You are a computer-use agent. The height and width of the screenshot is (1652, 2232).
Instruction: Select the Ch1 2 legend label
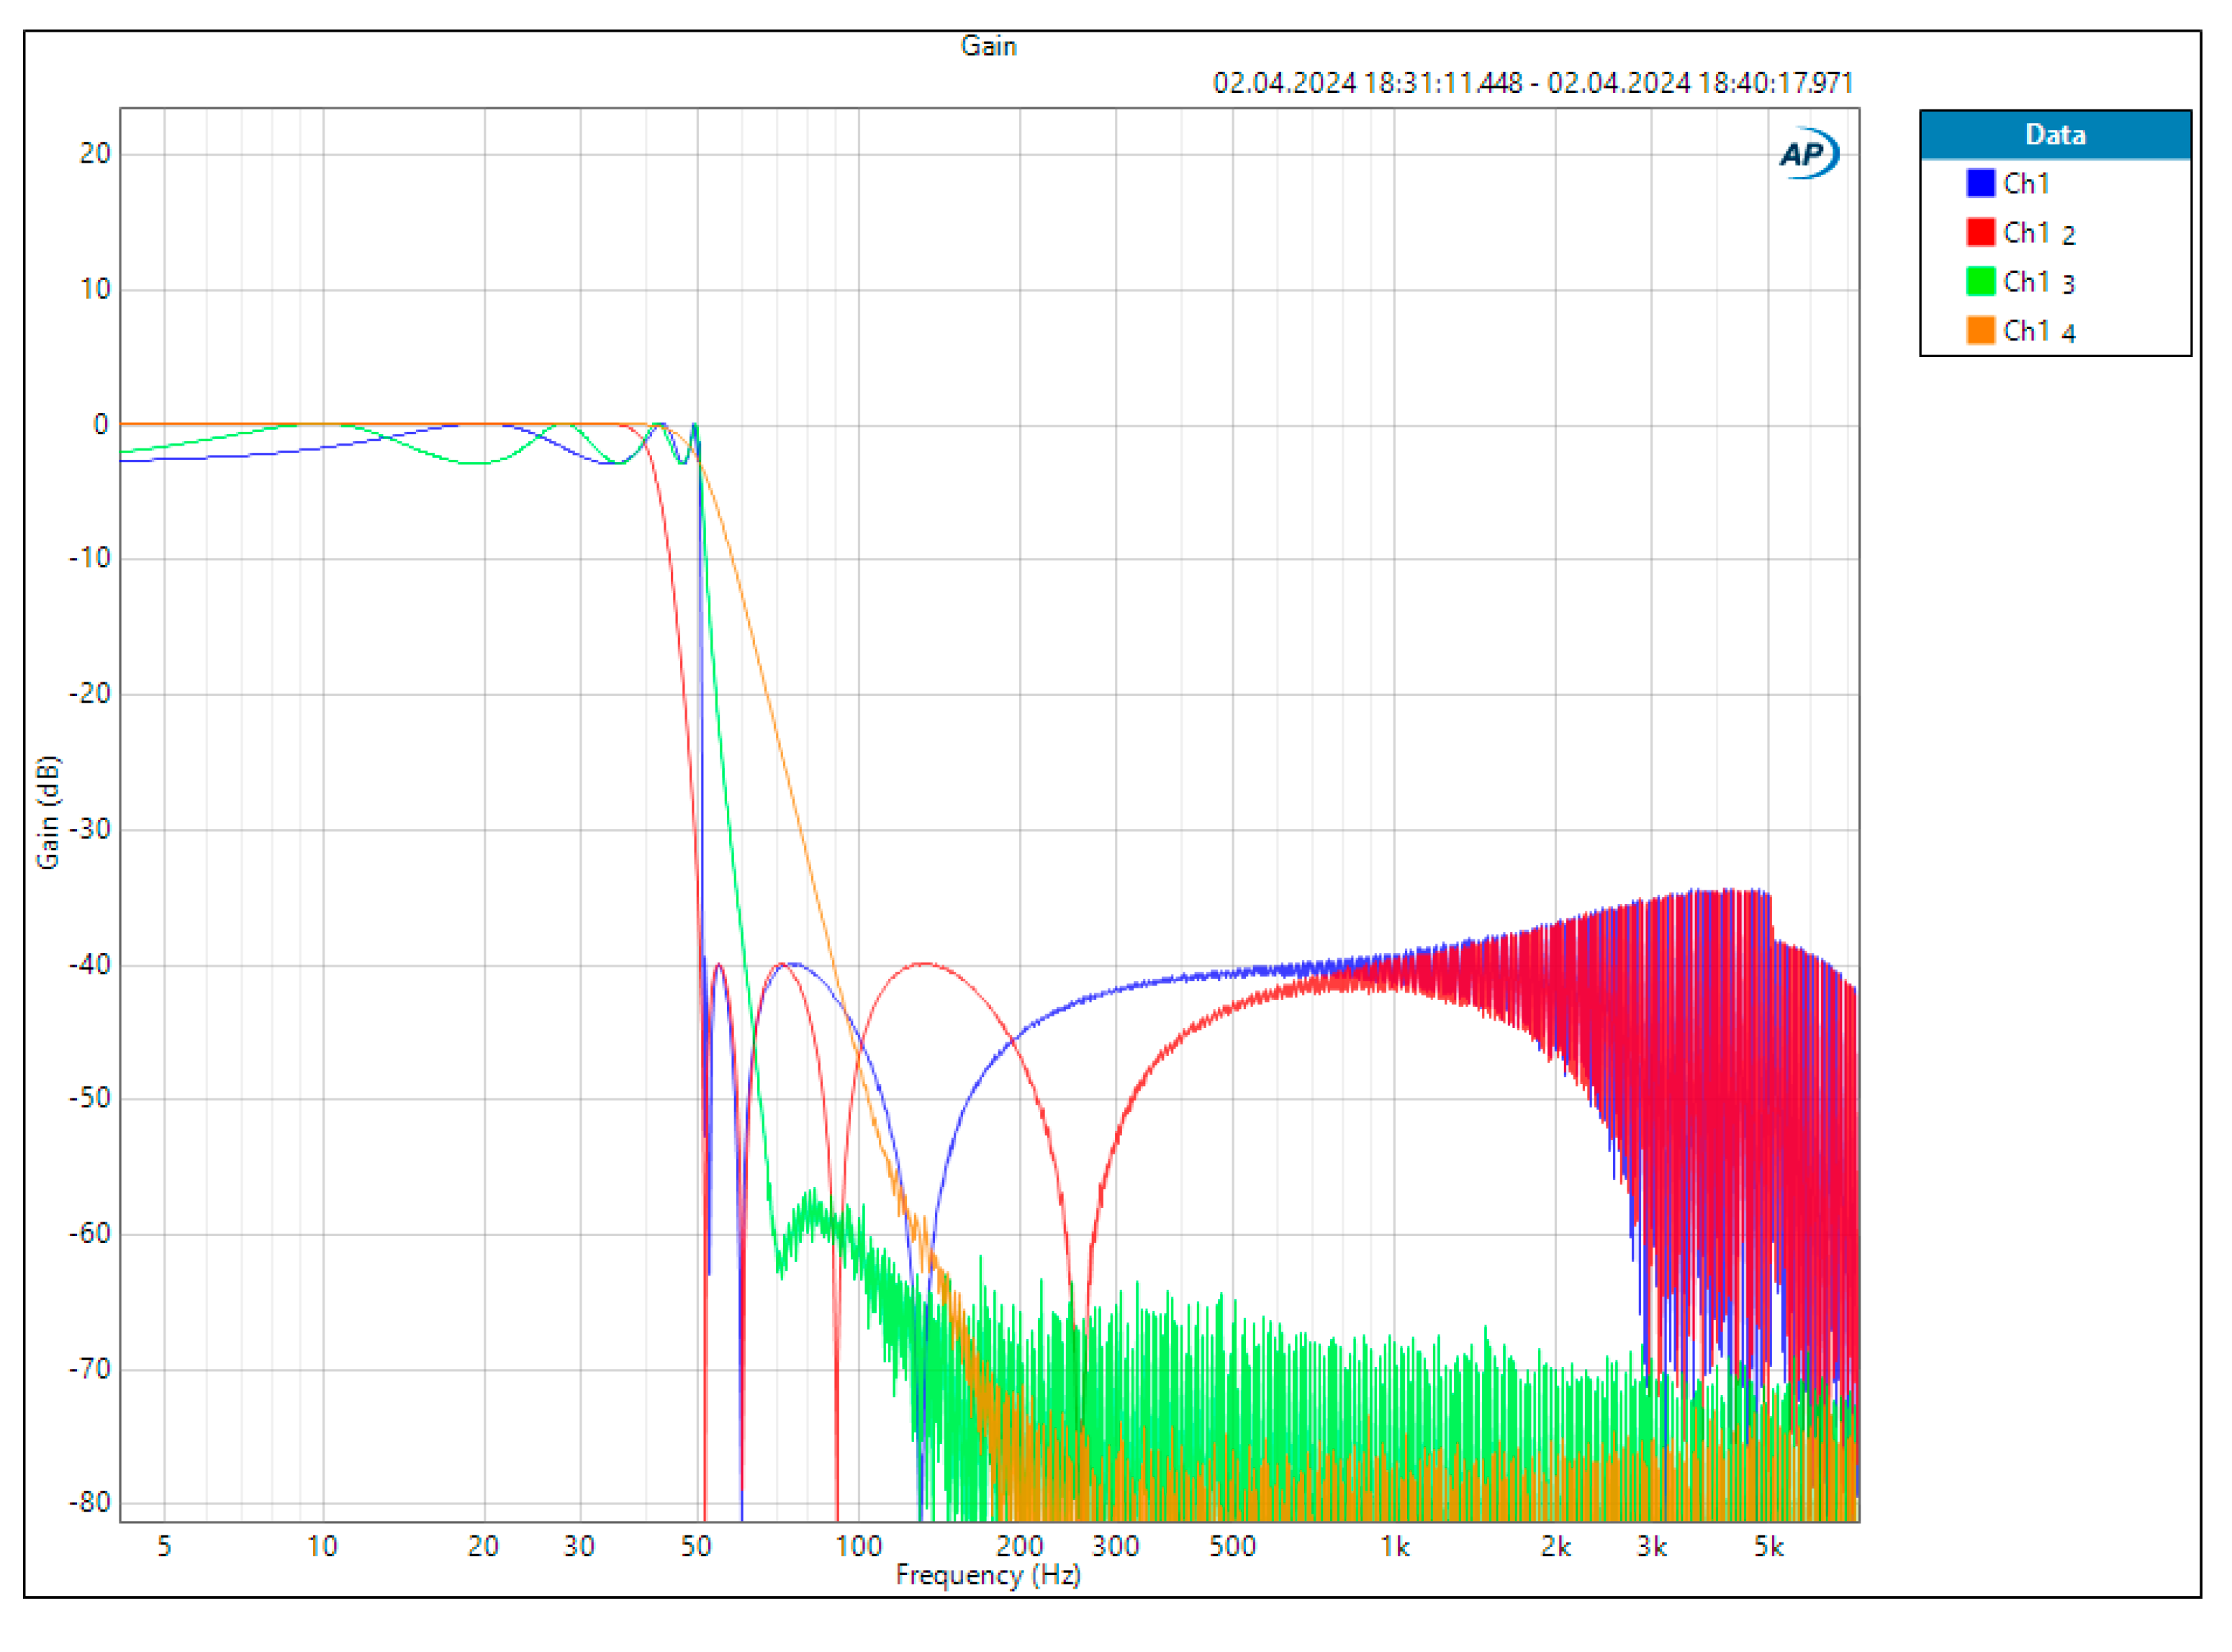[2038, 233]
